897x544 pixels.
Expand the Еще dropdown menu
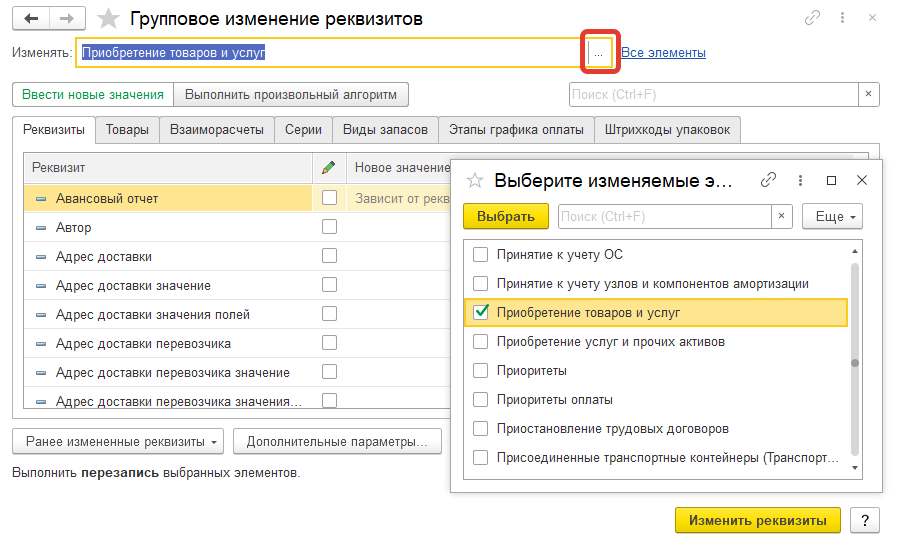pos(836,216)
